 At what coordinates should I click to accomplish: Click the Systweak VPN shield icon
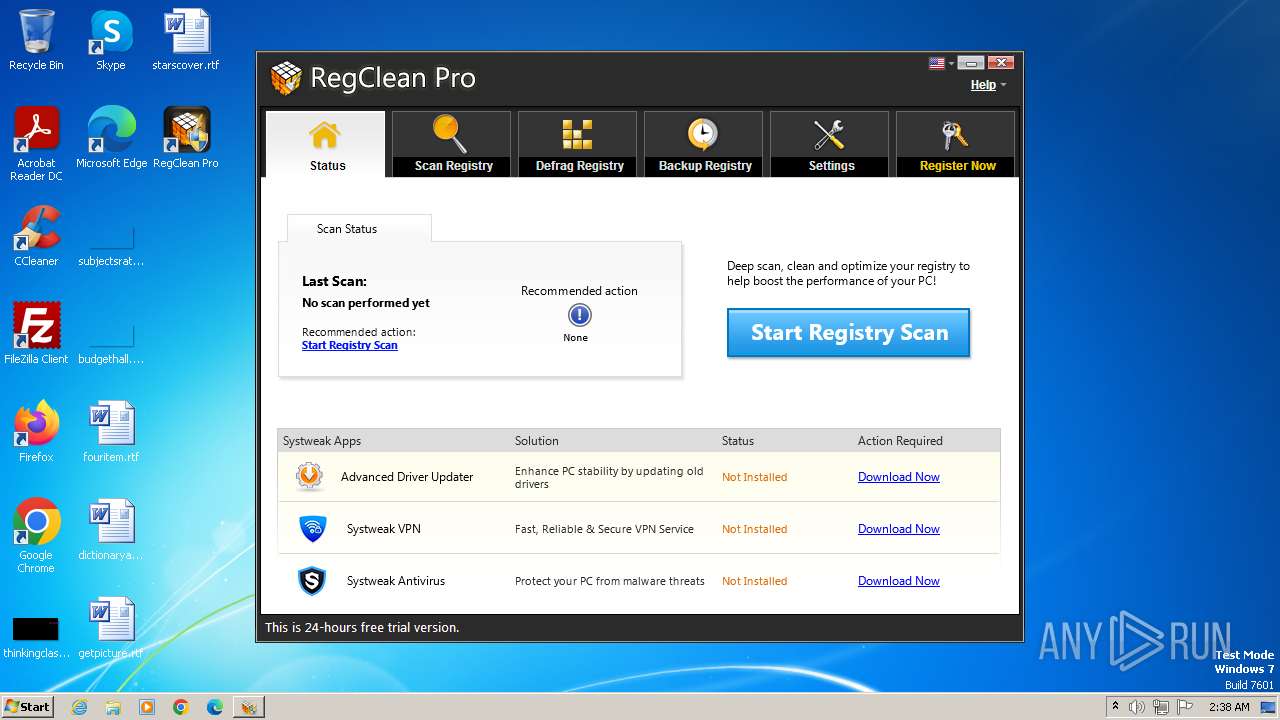click(313, 529)
